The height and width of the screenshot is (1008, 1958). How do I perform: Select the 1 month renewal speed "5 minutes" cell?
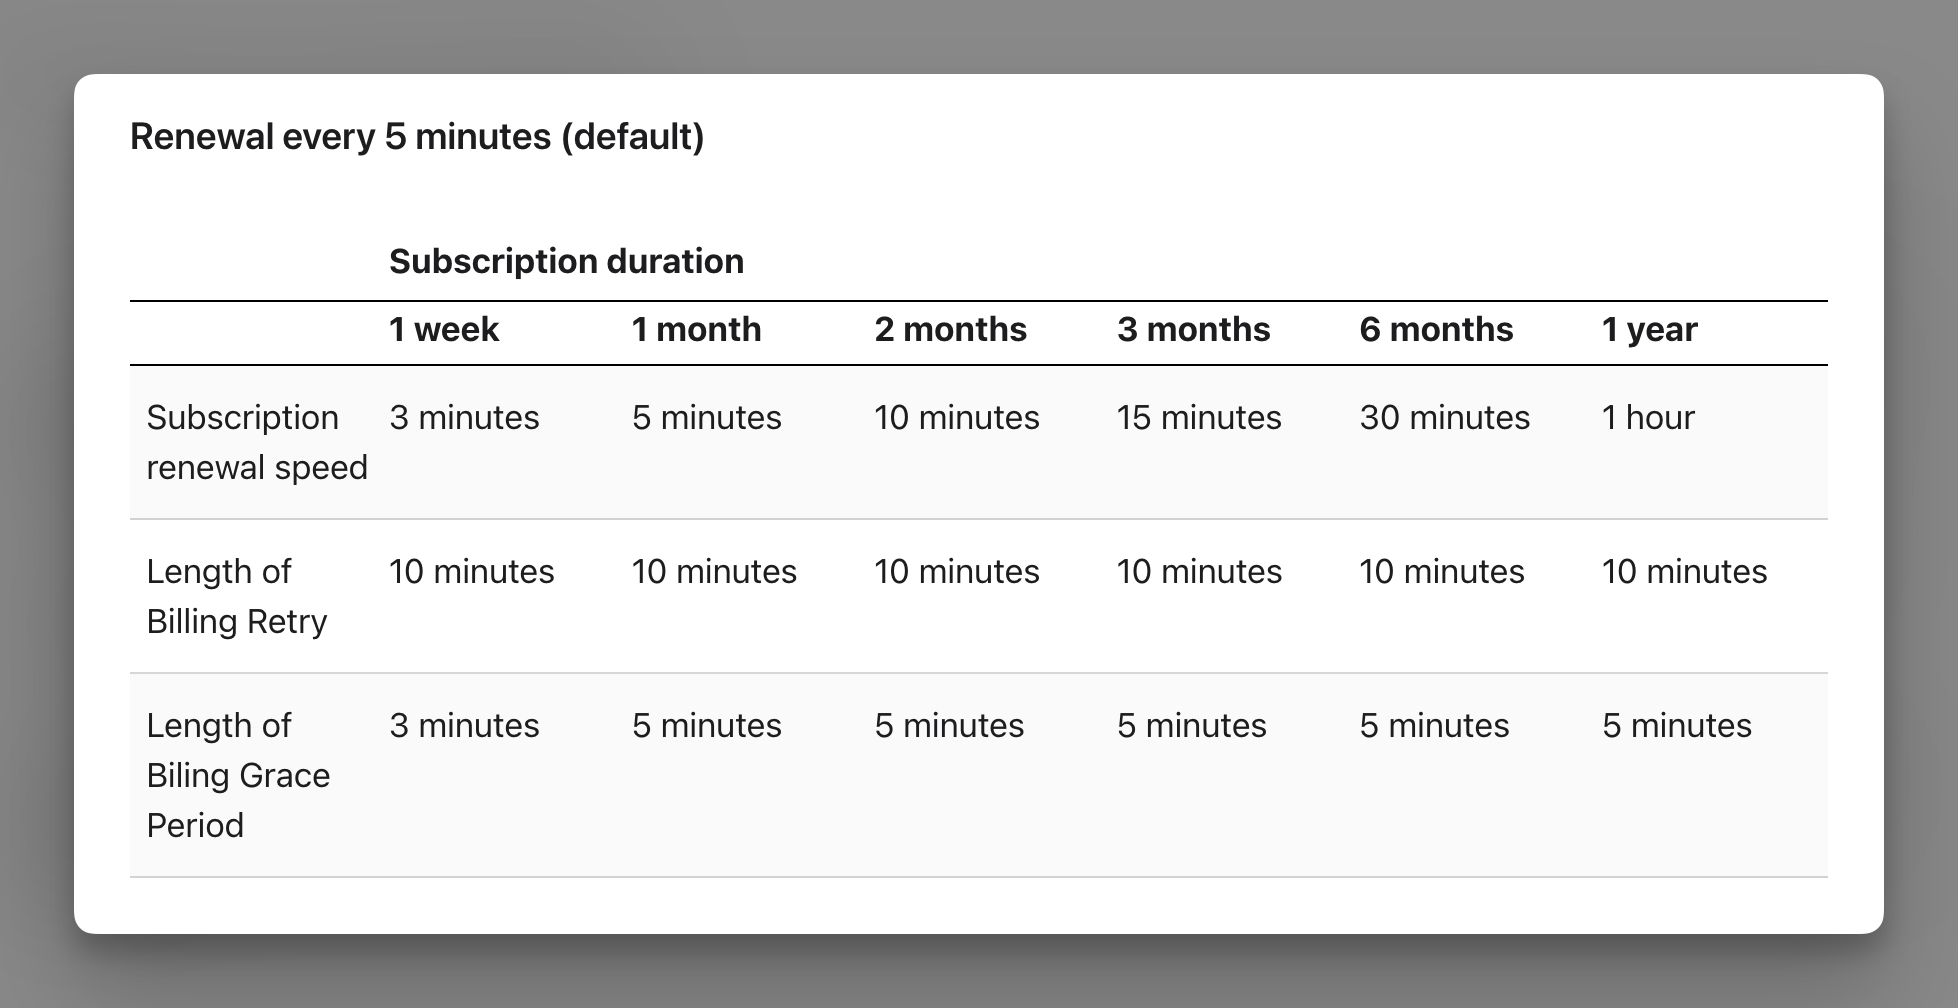(x=706, y=418)
